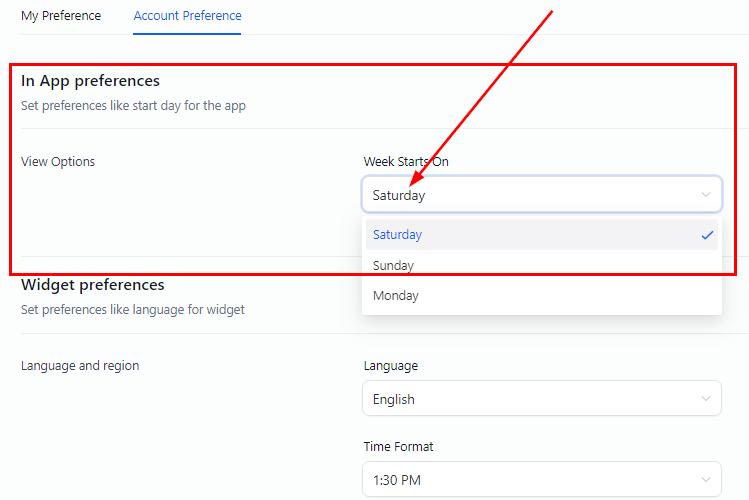Click the Week Starts On field label
749x500 pixels.
(406, 161)
